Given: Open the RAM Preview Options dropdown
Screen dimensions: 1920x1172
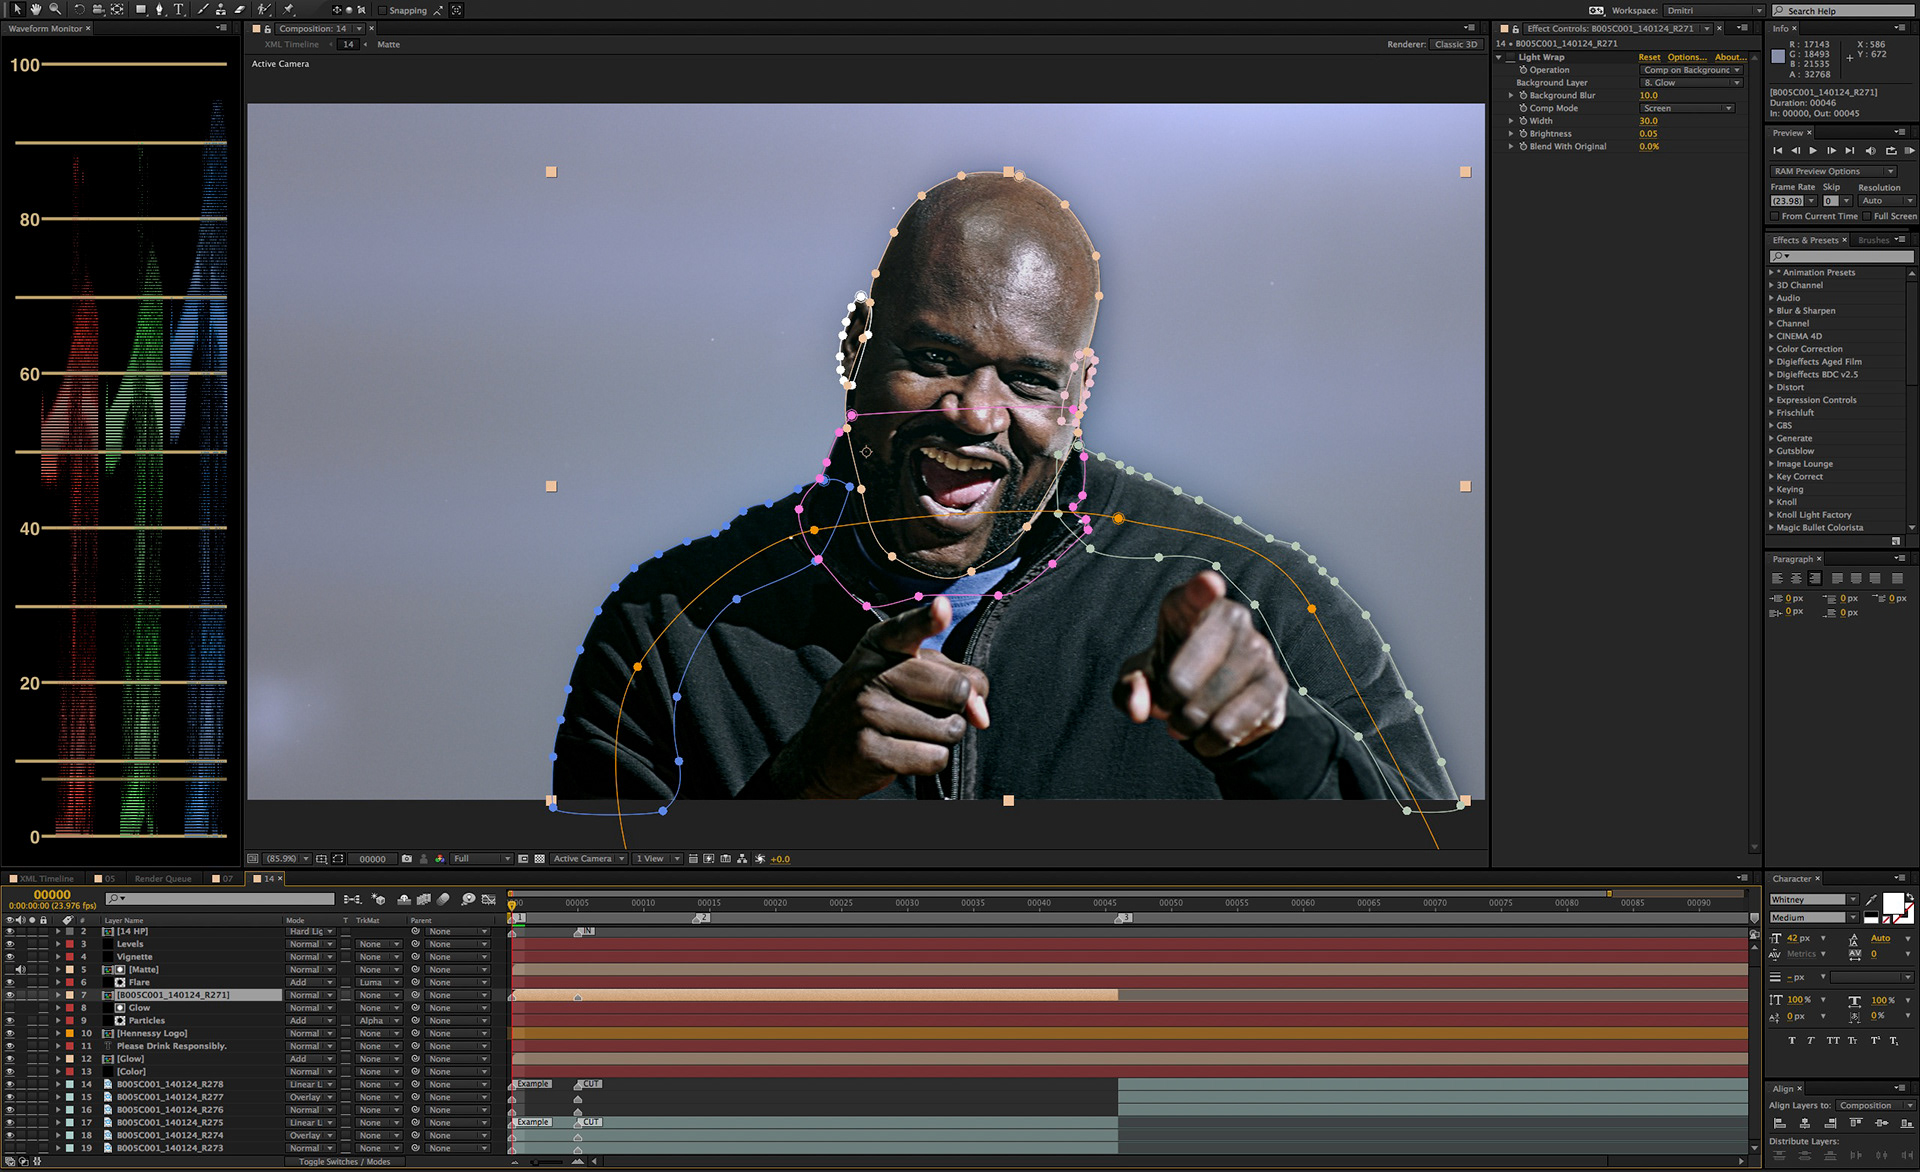Looking at the screenshot, I should pos(1832,171).
